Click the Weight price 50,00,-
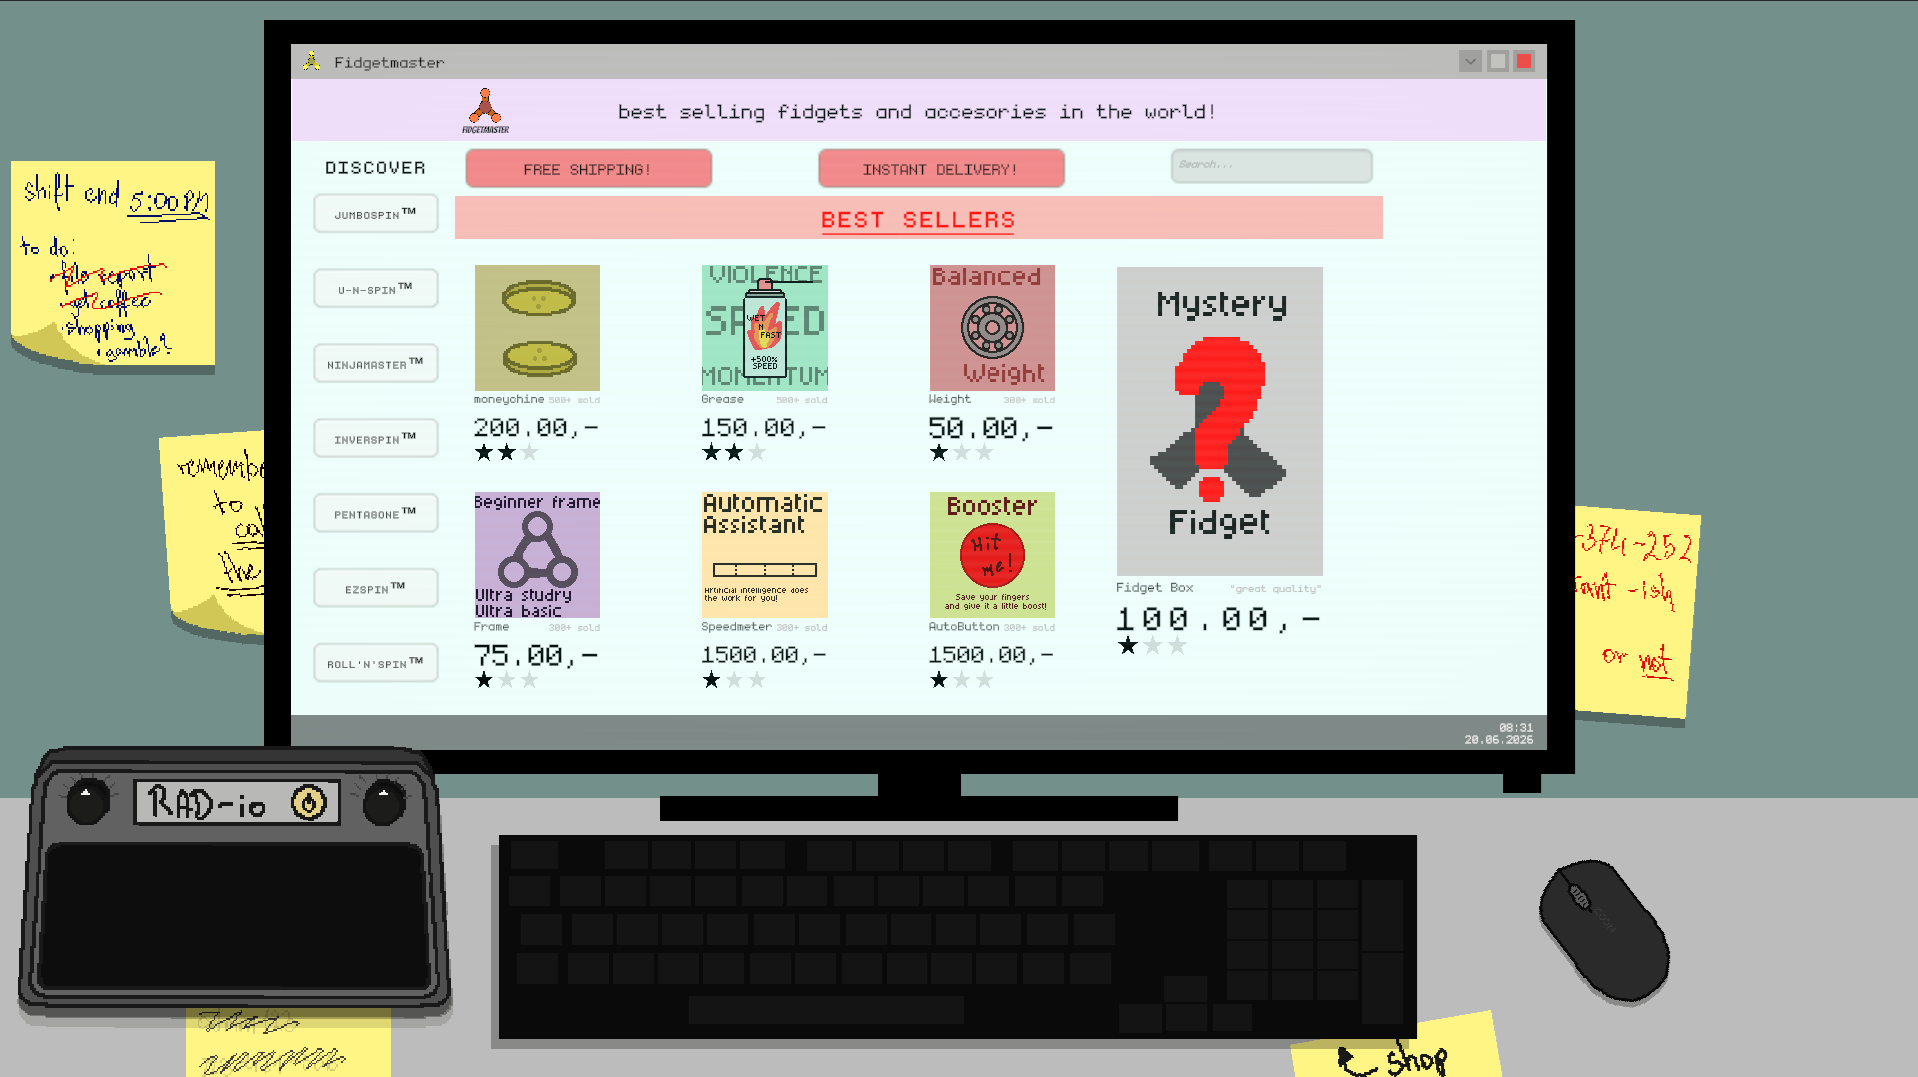Screen dimensions: 1918x1077 pyautogui.click(x=991, y=428)
